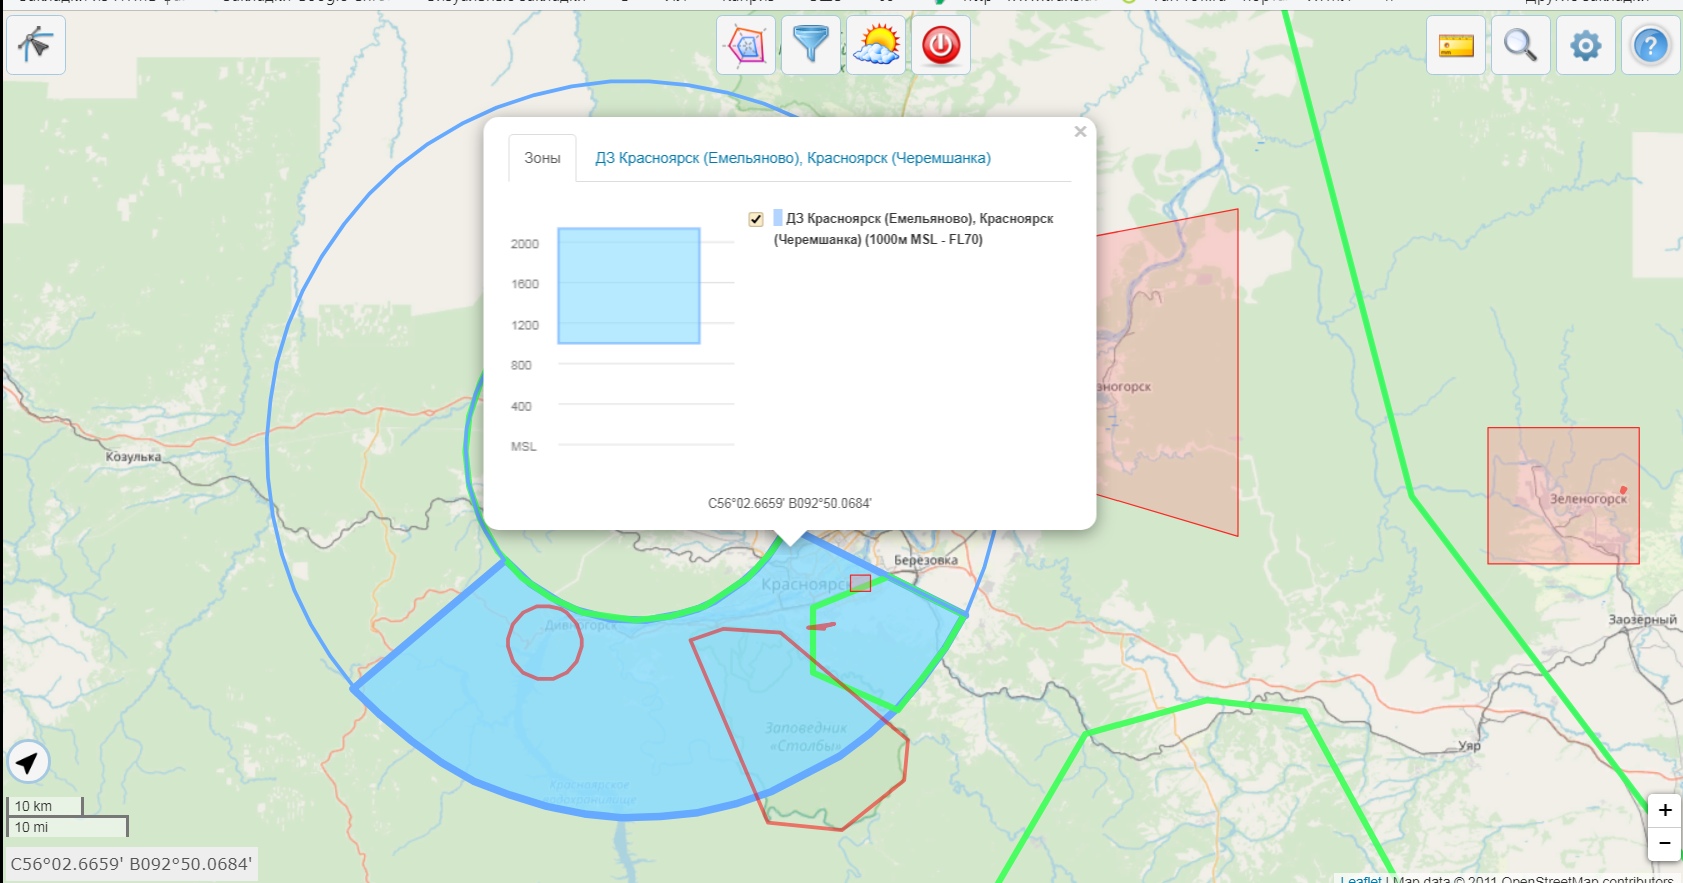Click the light blue zone legend swatch
The image size is (1683, 883).
click(x=778, y=218)
